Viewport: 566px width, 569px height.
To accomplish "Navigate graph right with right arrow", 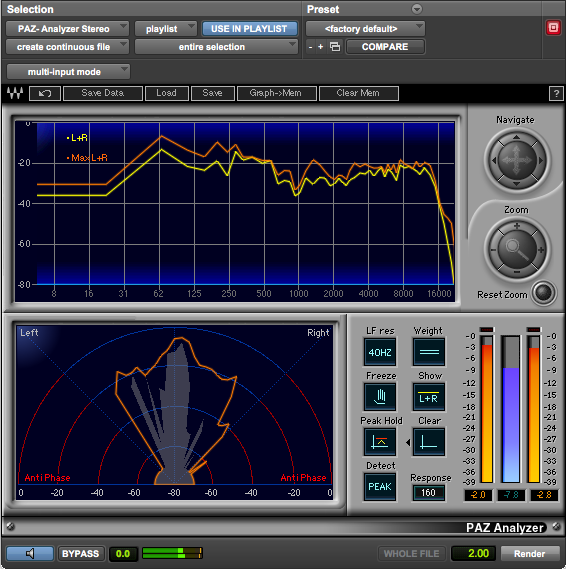I will click(541, 160).
